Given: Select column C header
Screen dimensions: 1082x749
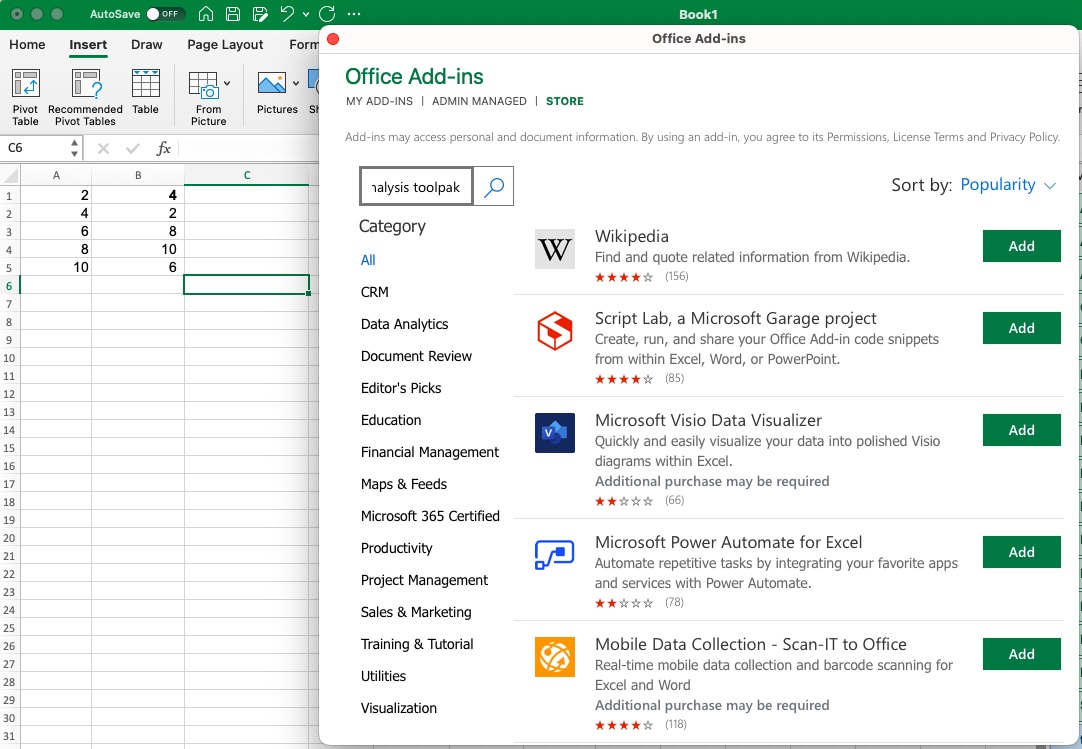Looking at the screenshot, I should point(246,175).
